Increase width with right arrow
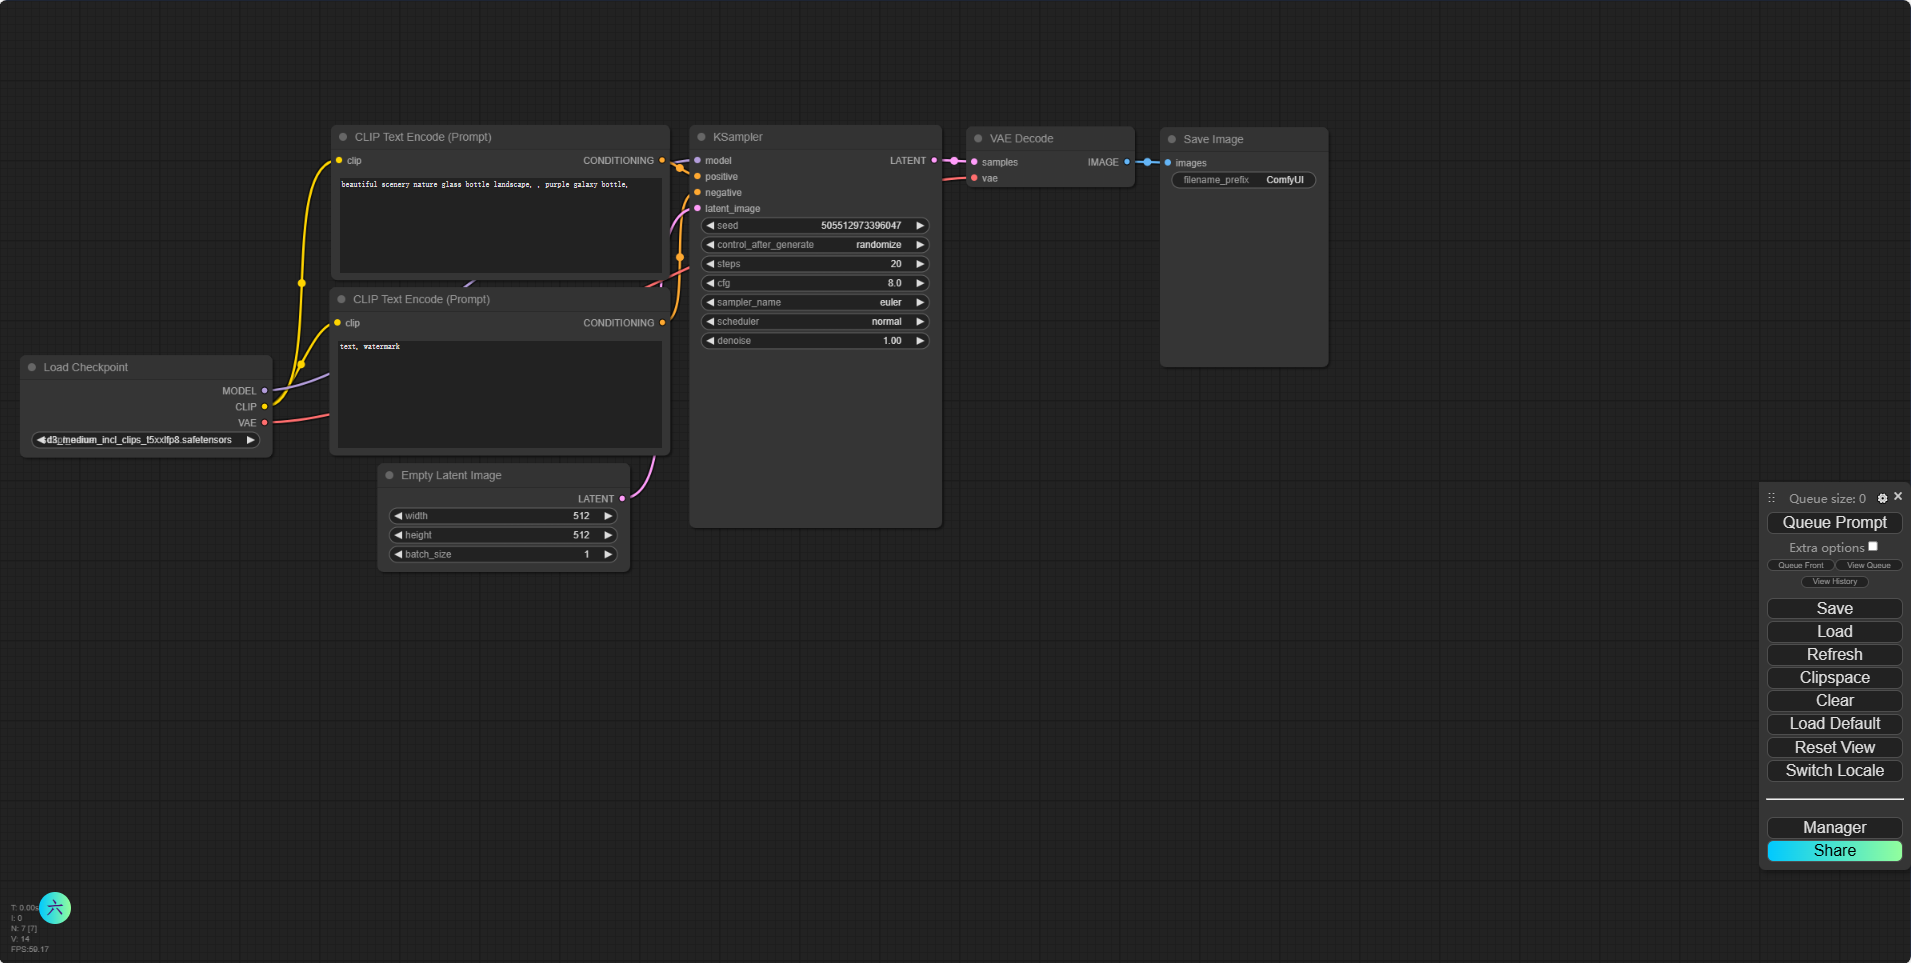 (607, 516)
